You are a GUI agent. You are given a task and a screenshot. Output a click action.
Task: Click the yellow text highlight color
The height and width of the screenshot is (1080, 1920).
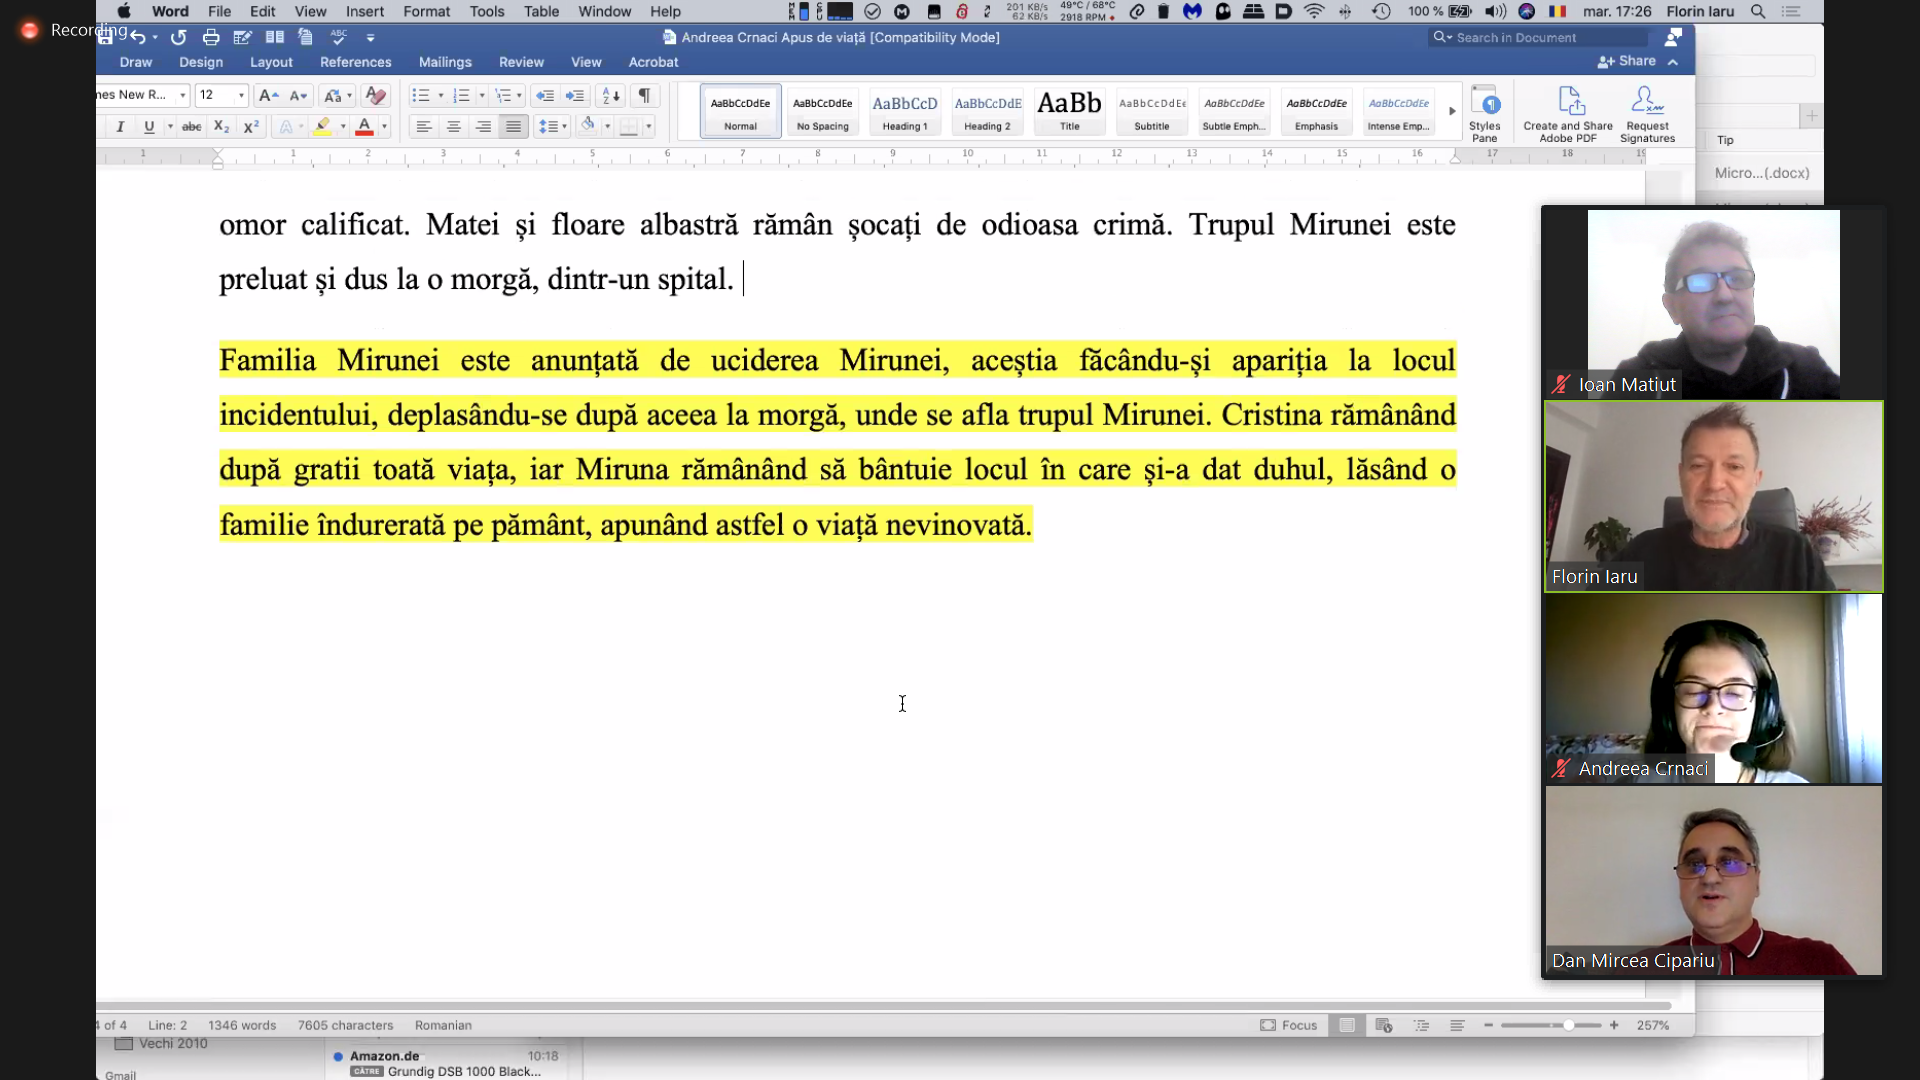322,127
